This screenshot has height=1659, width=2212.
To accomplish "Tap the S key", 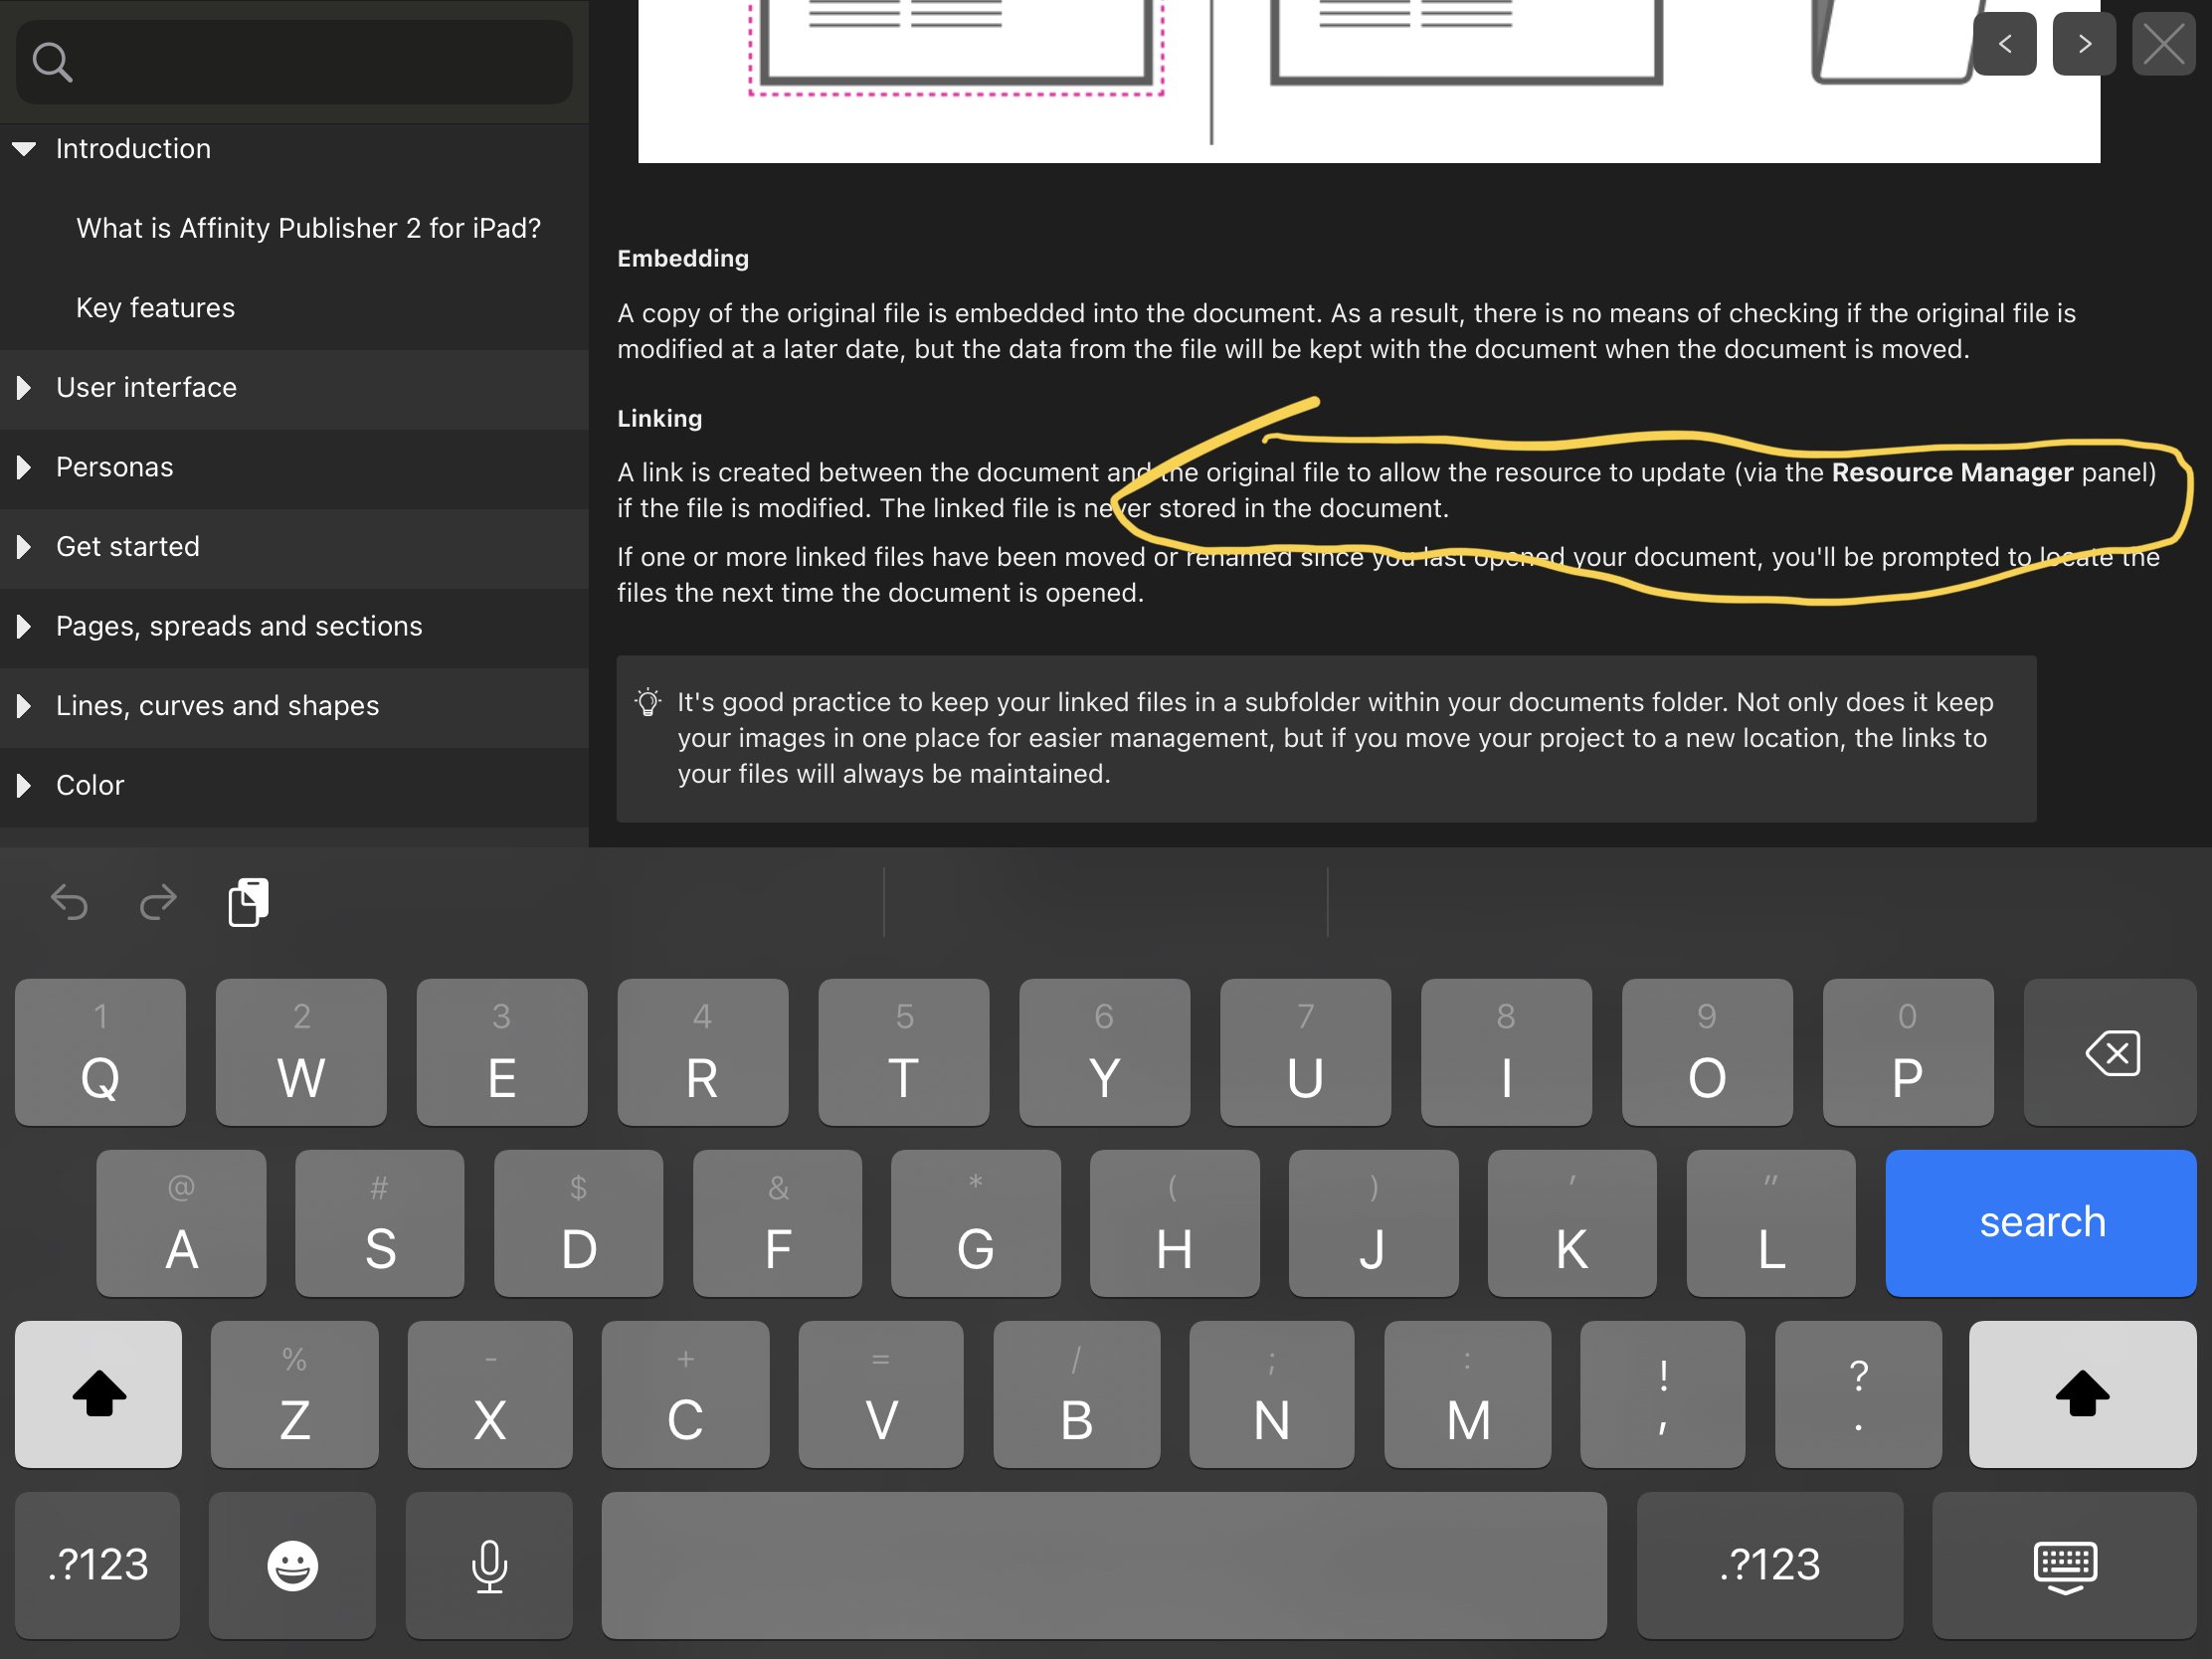I will [380, 1223].
